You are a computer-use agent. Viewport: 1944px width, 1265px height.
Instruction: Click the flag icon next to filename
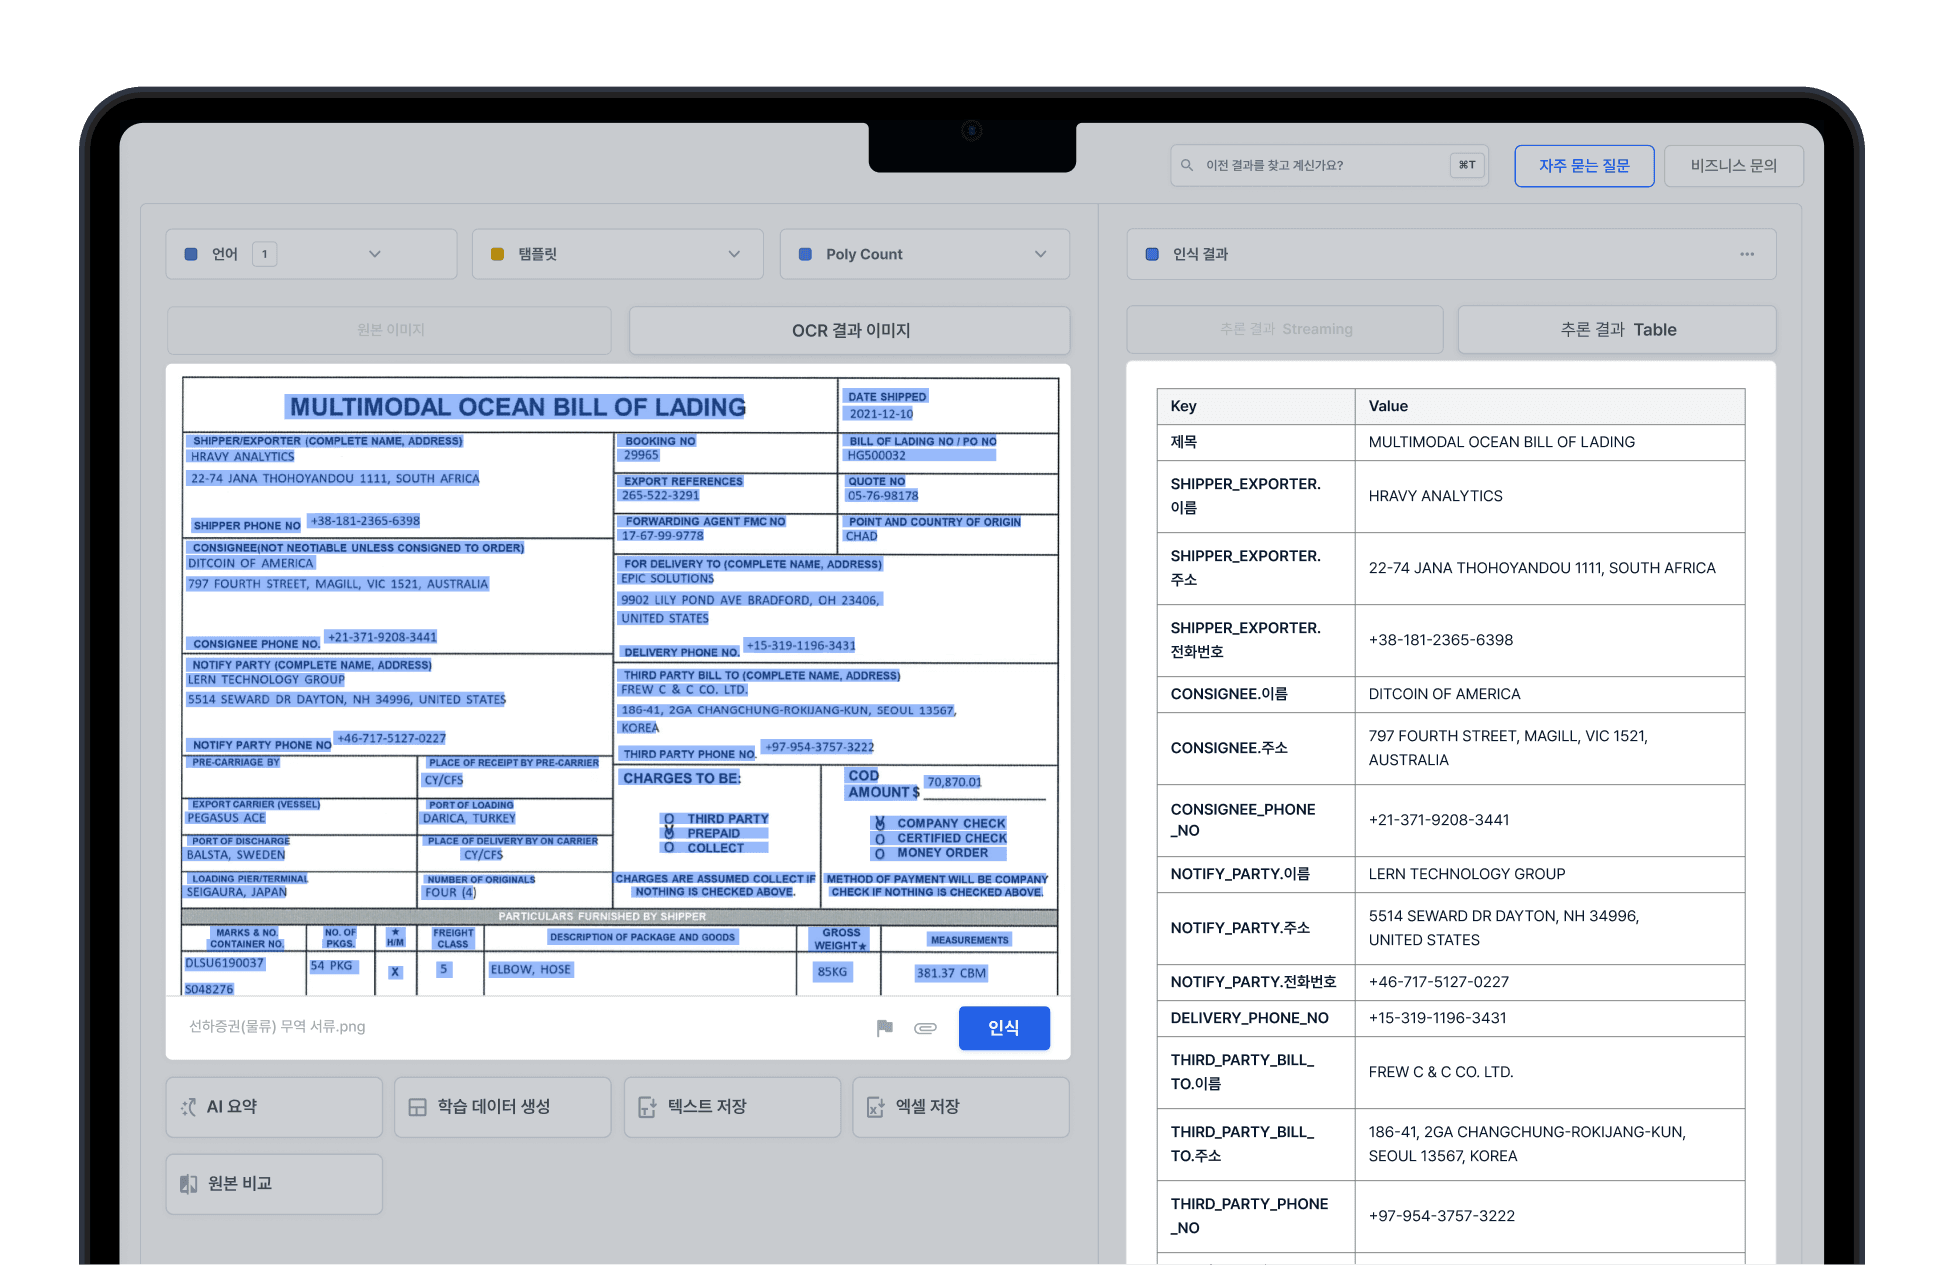click(884, 1028)
